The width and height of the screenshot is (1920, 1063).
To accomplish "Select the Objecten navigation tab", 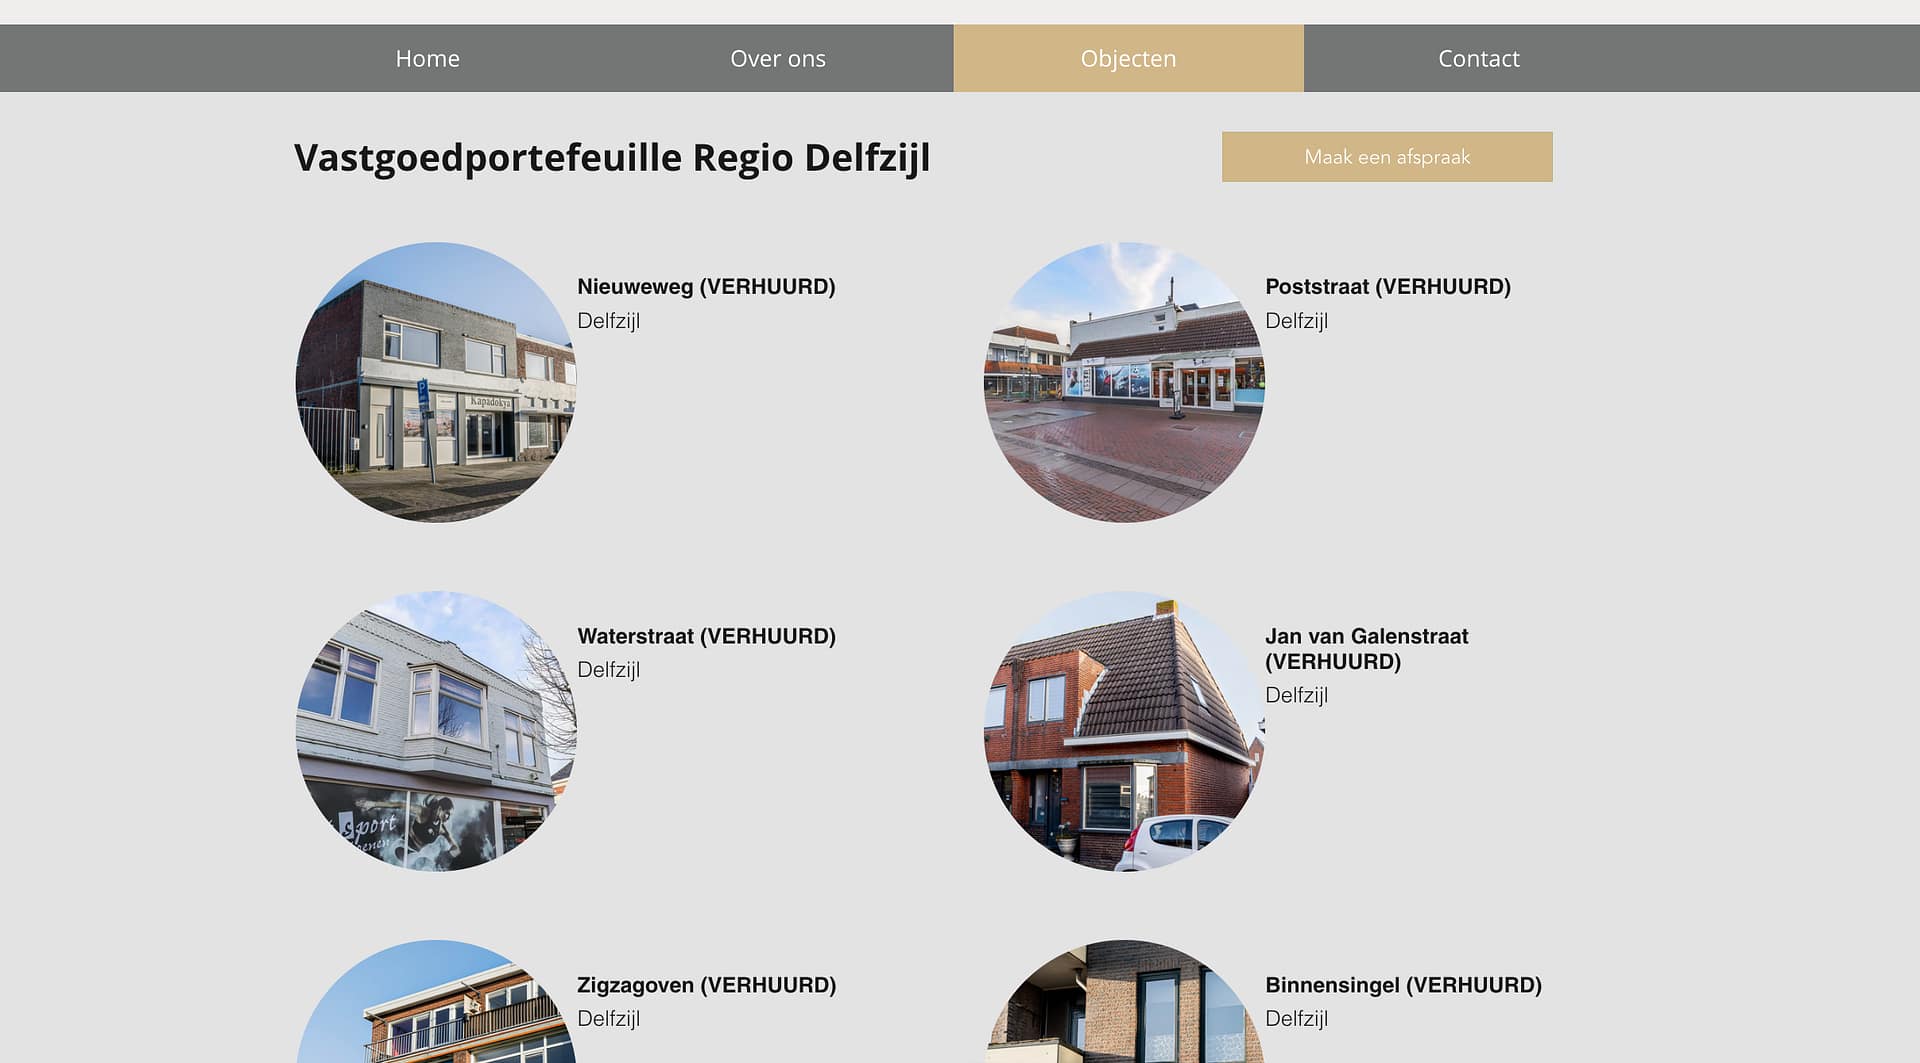I will click(x=1128, y=58).
